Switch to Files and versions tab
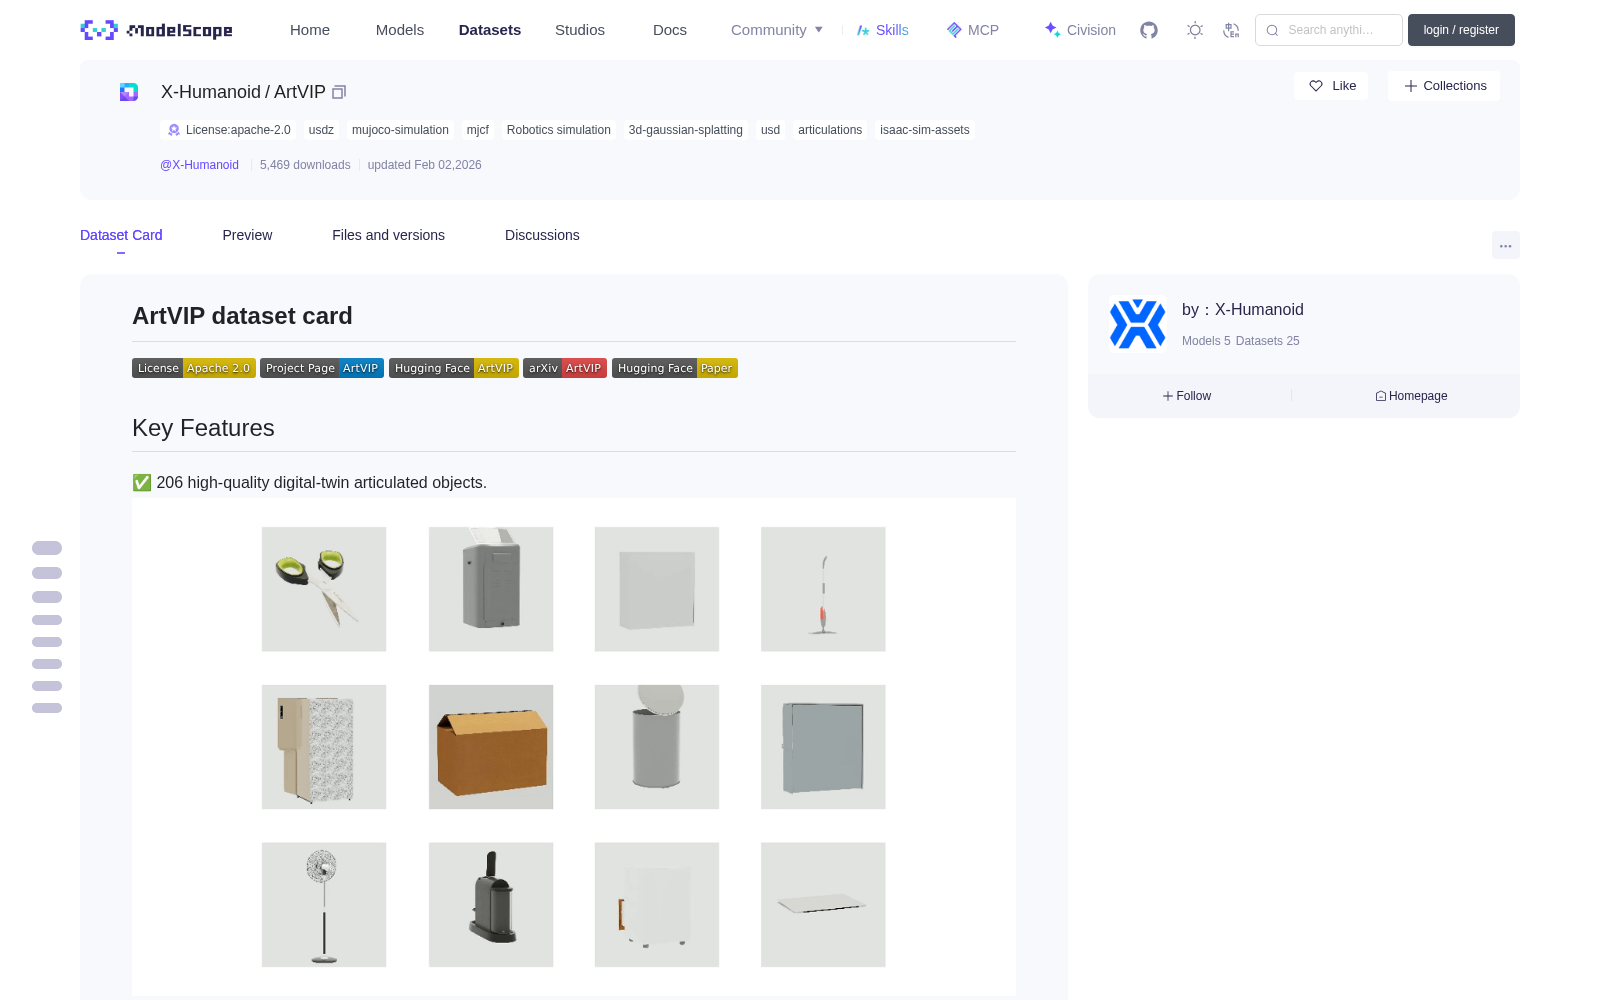This screenshot has width=1600, height=1000. click(x=388, y=235)
